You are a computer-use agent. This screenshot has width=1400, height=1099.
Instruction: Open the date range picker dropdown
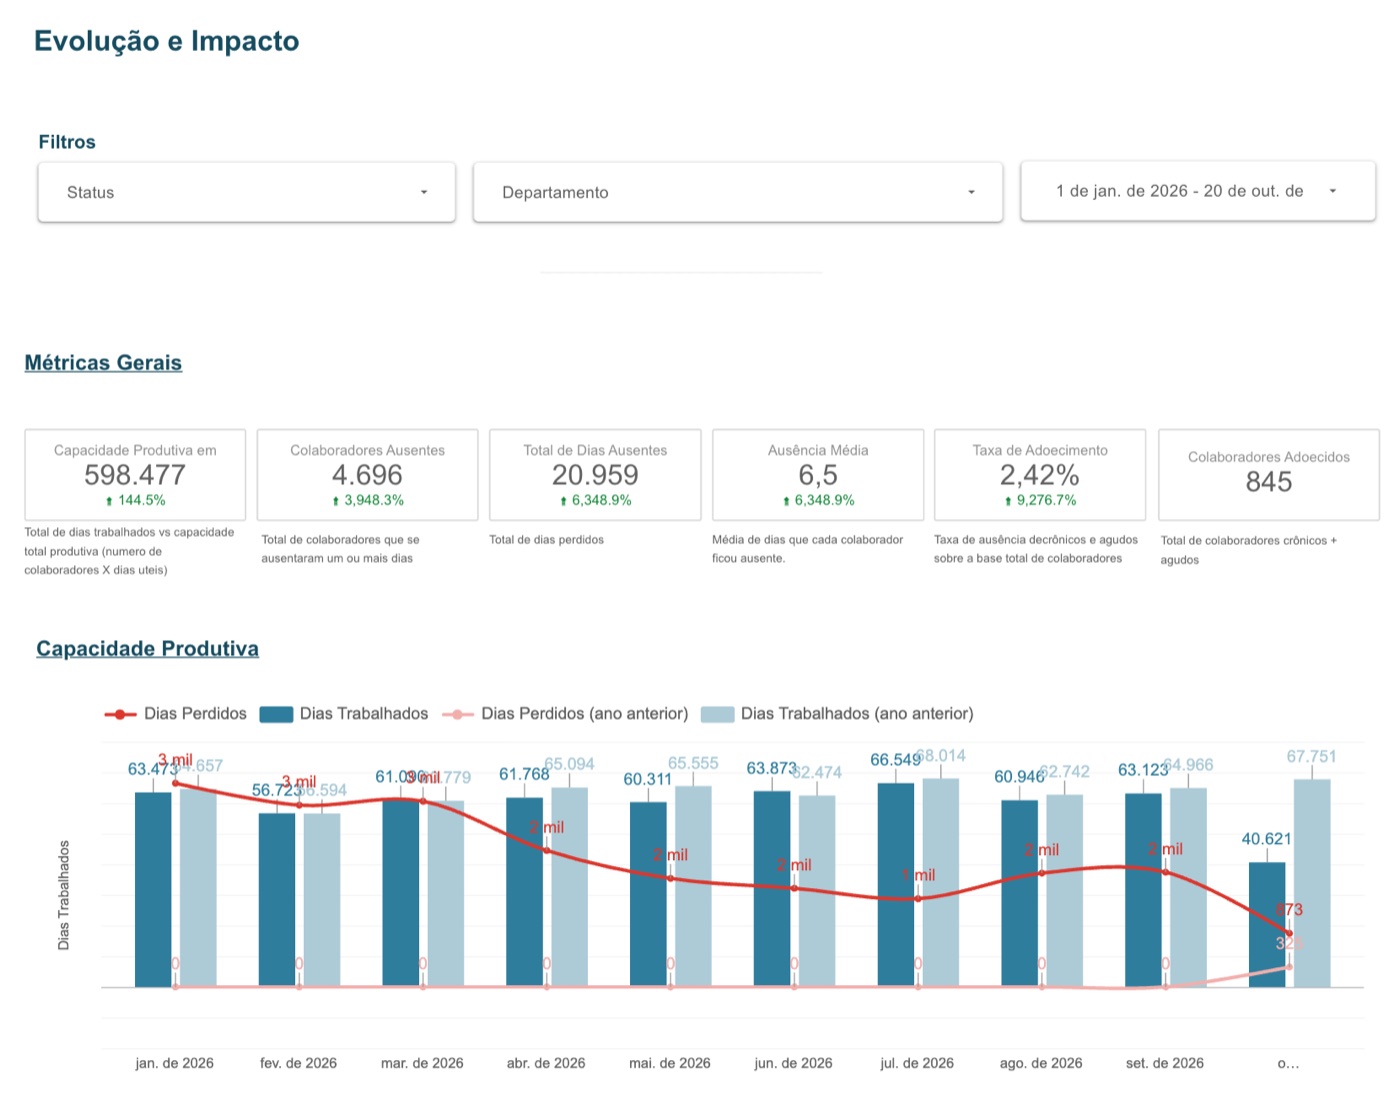click(x=1197, y=191)
